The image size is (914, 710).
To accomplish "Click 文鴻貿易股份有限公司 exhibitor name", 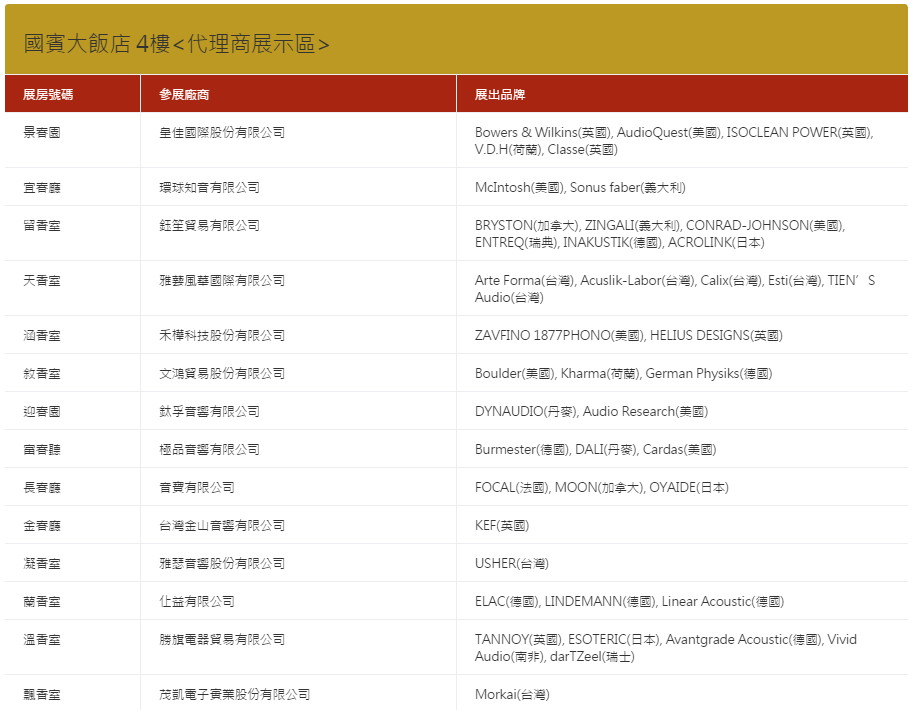I will click(x=222, y=373).
